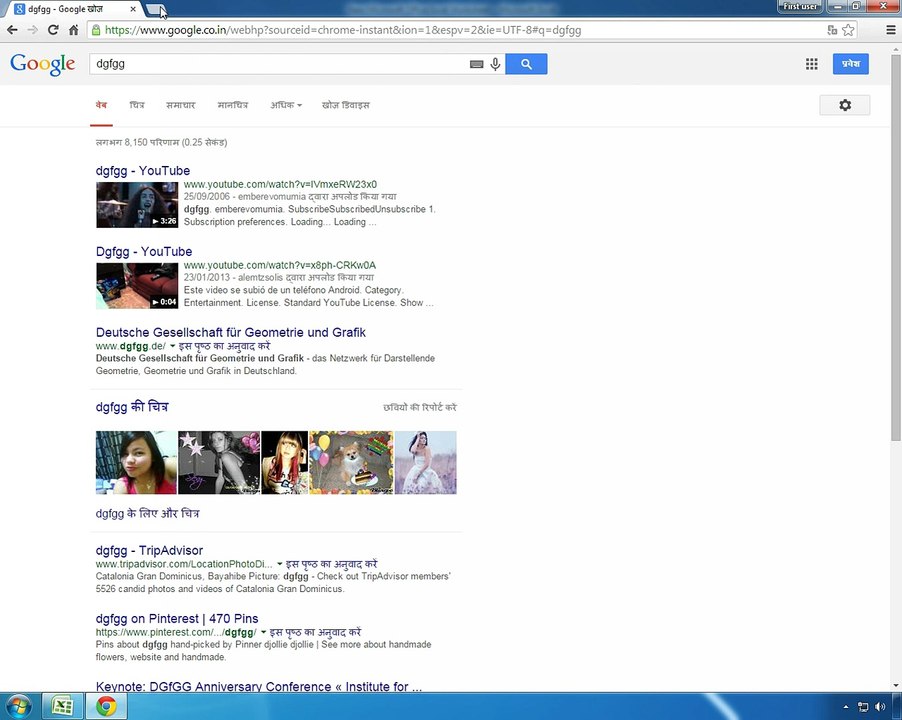Open the Dgfgg - YouTube second result
Image resolution: width=902 pixels, height=720 pixels.
144,252
